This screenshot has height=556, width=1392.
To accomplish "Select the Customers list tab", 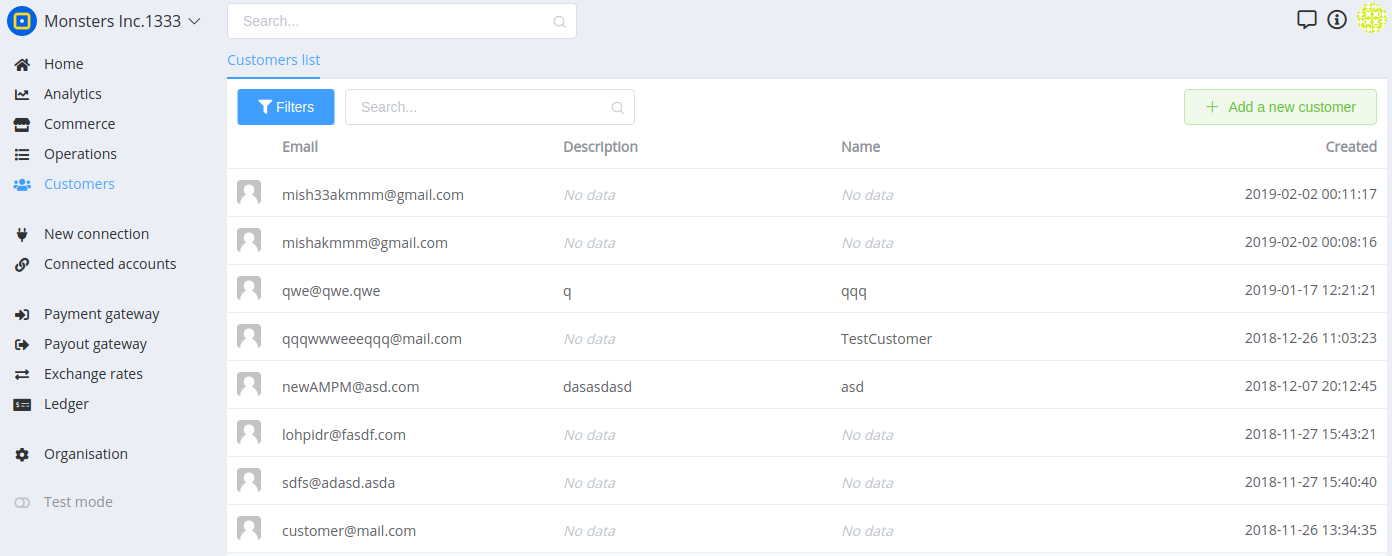I will [x=274, y=60].
